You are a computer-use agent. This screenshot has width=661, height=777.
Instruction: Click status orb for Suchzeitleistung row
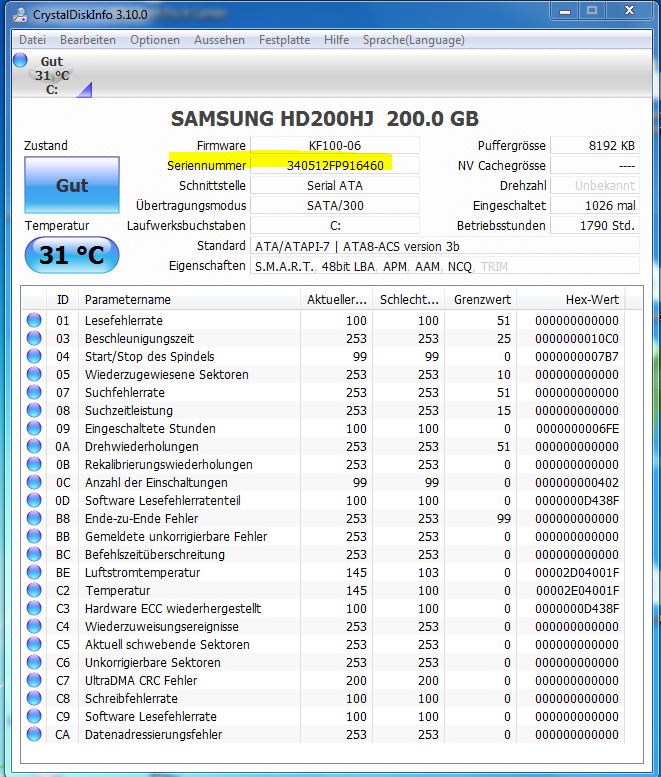(34, 410)
